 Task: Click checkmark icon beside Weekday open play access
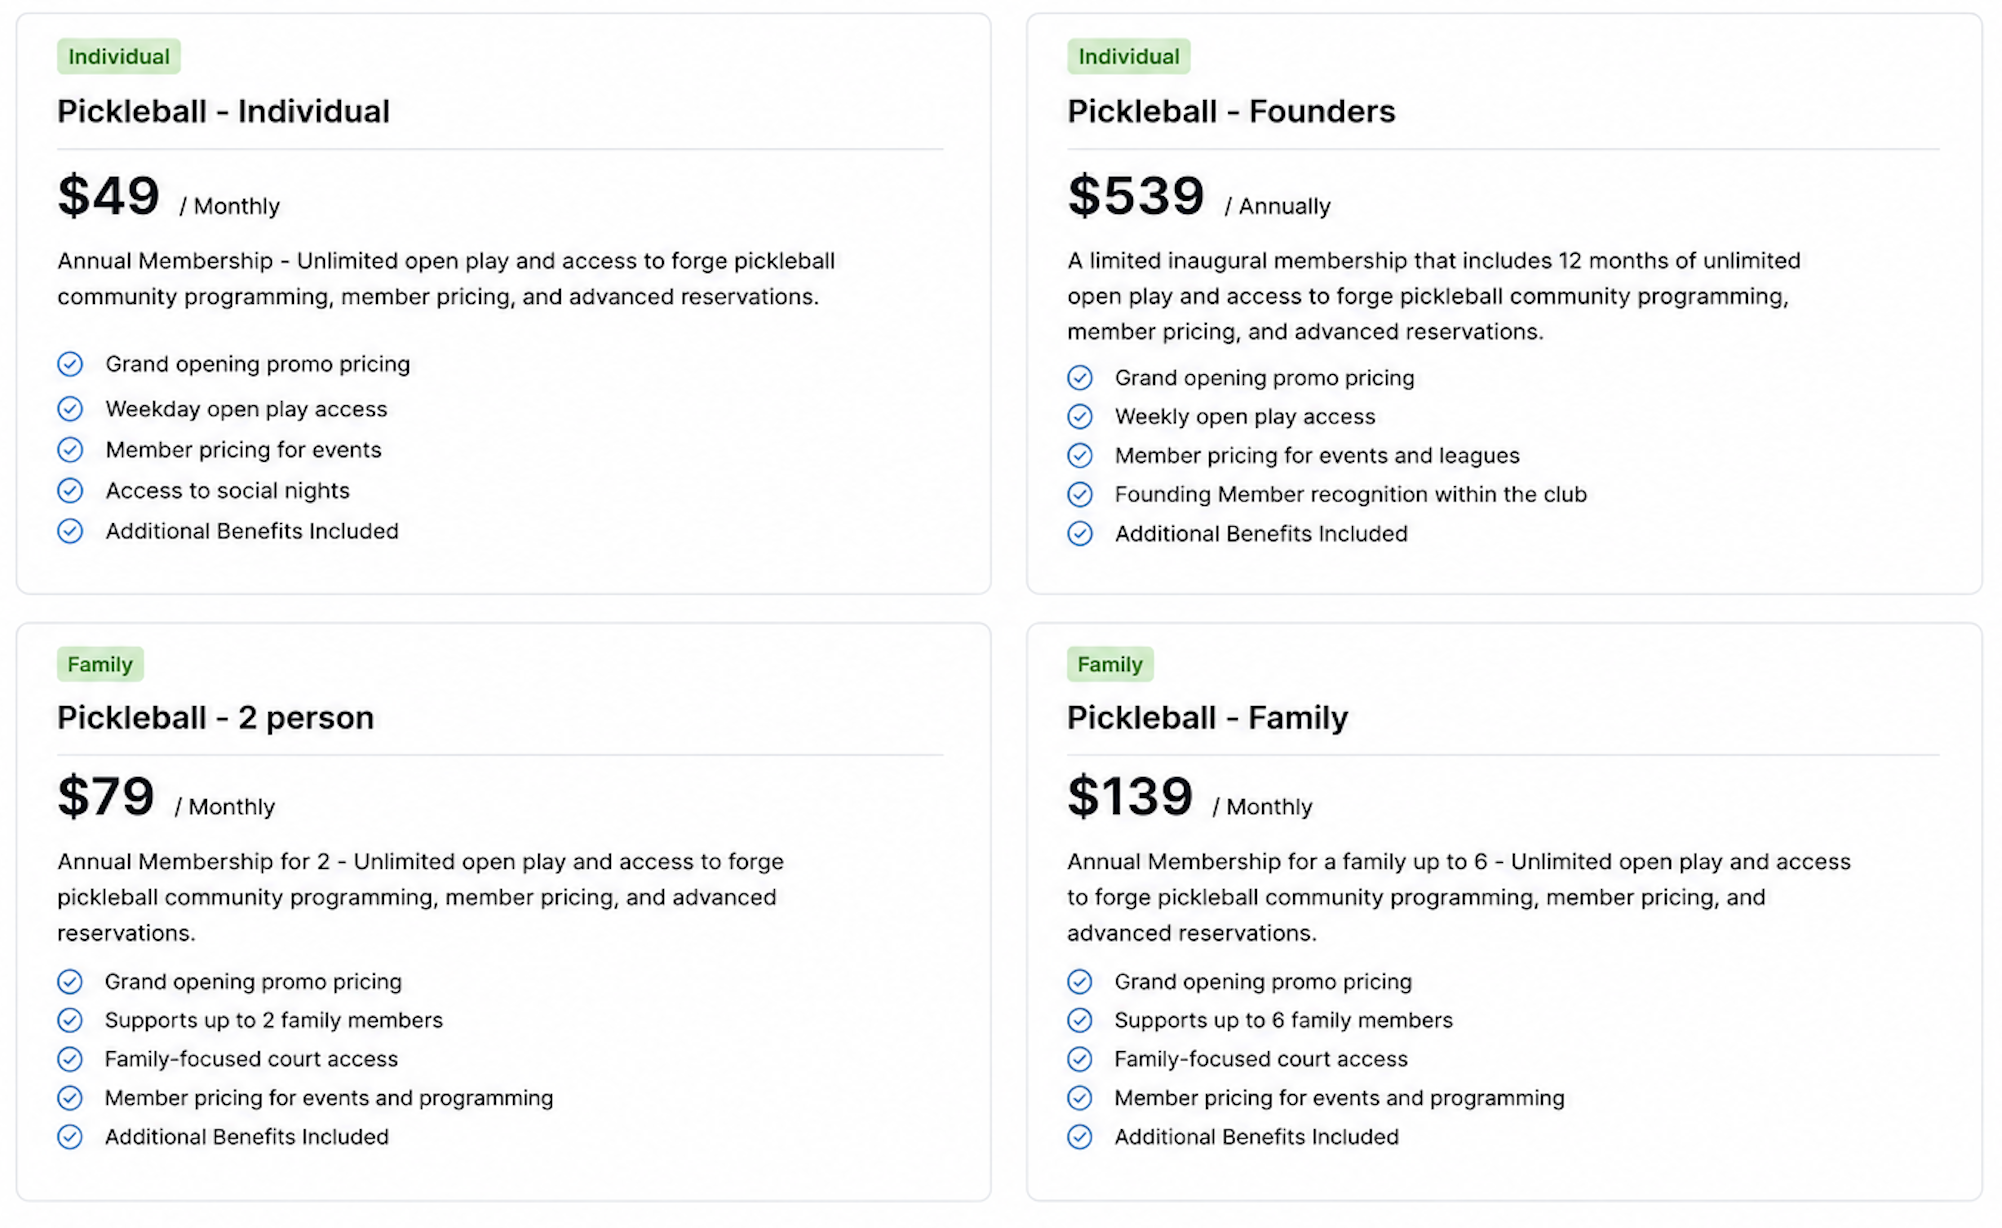coord(70,409)
